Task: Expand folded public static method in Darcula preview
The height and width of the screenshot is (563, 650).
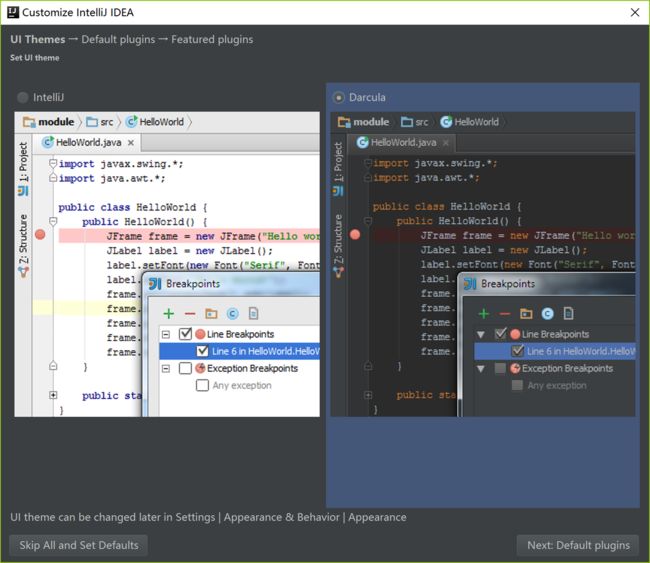Action: [368, 395]
